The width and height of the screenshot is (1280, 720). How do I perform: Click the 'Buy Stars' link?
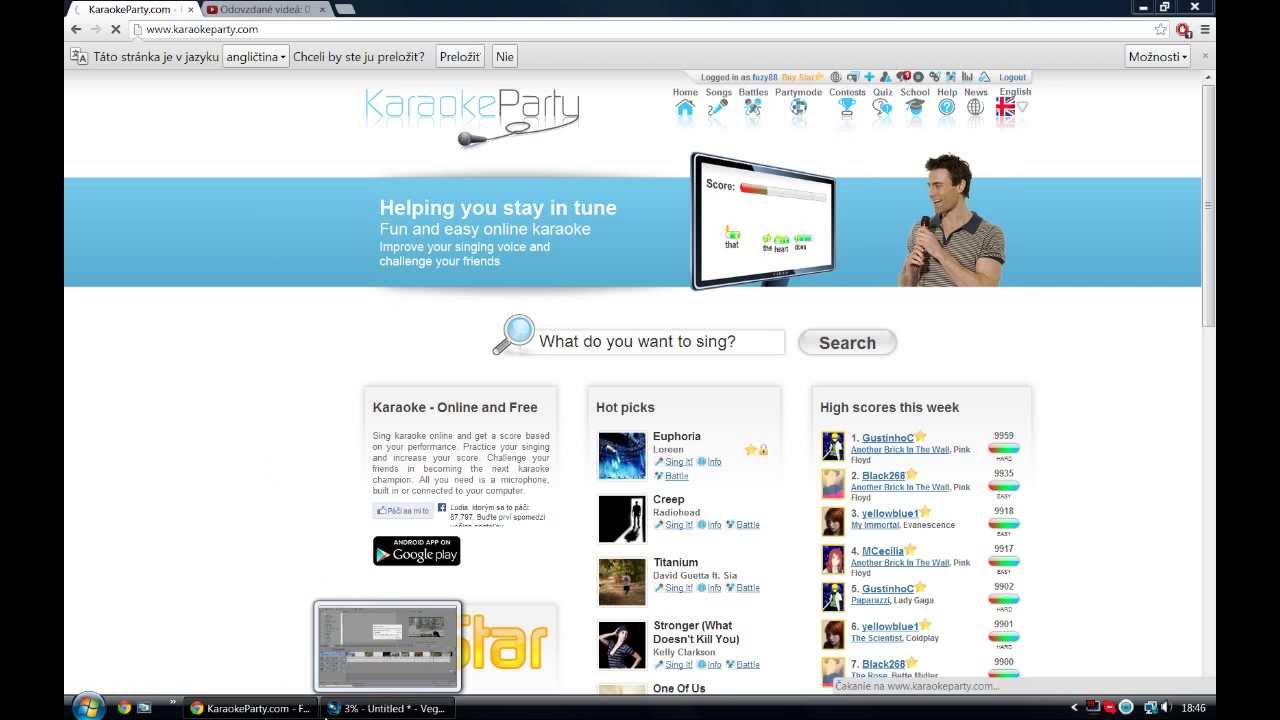[802, 77]
